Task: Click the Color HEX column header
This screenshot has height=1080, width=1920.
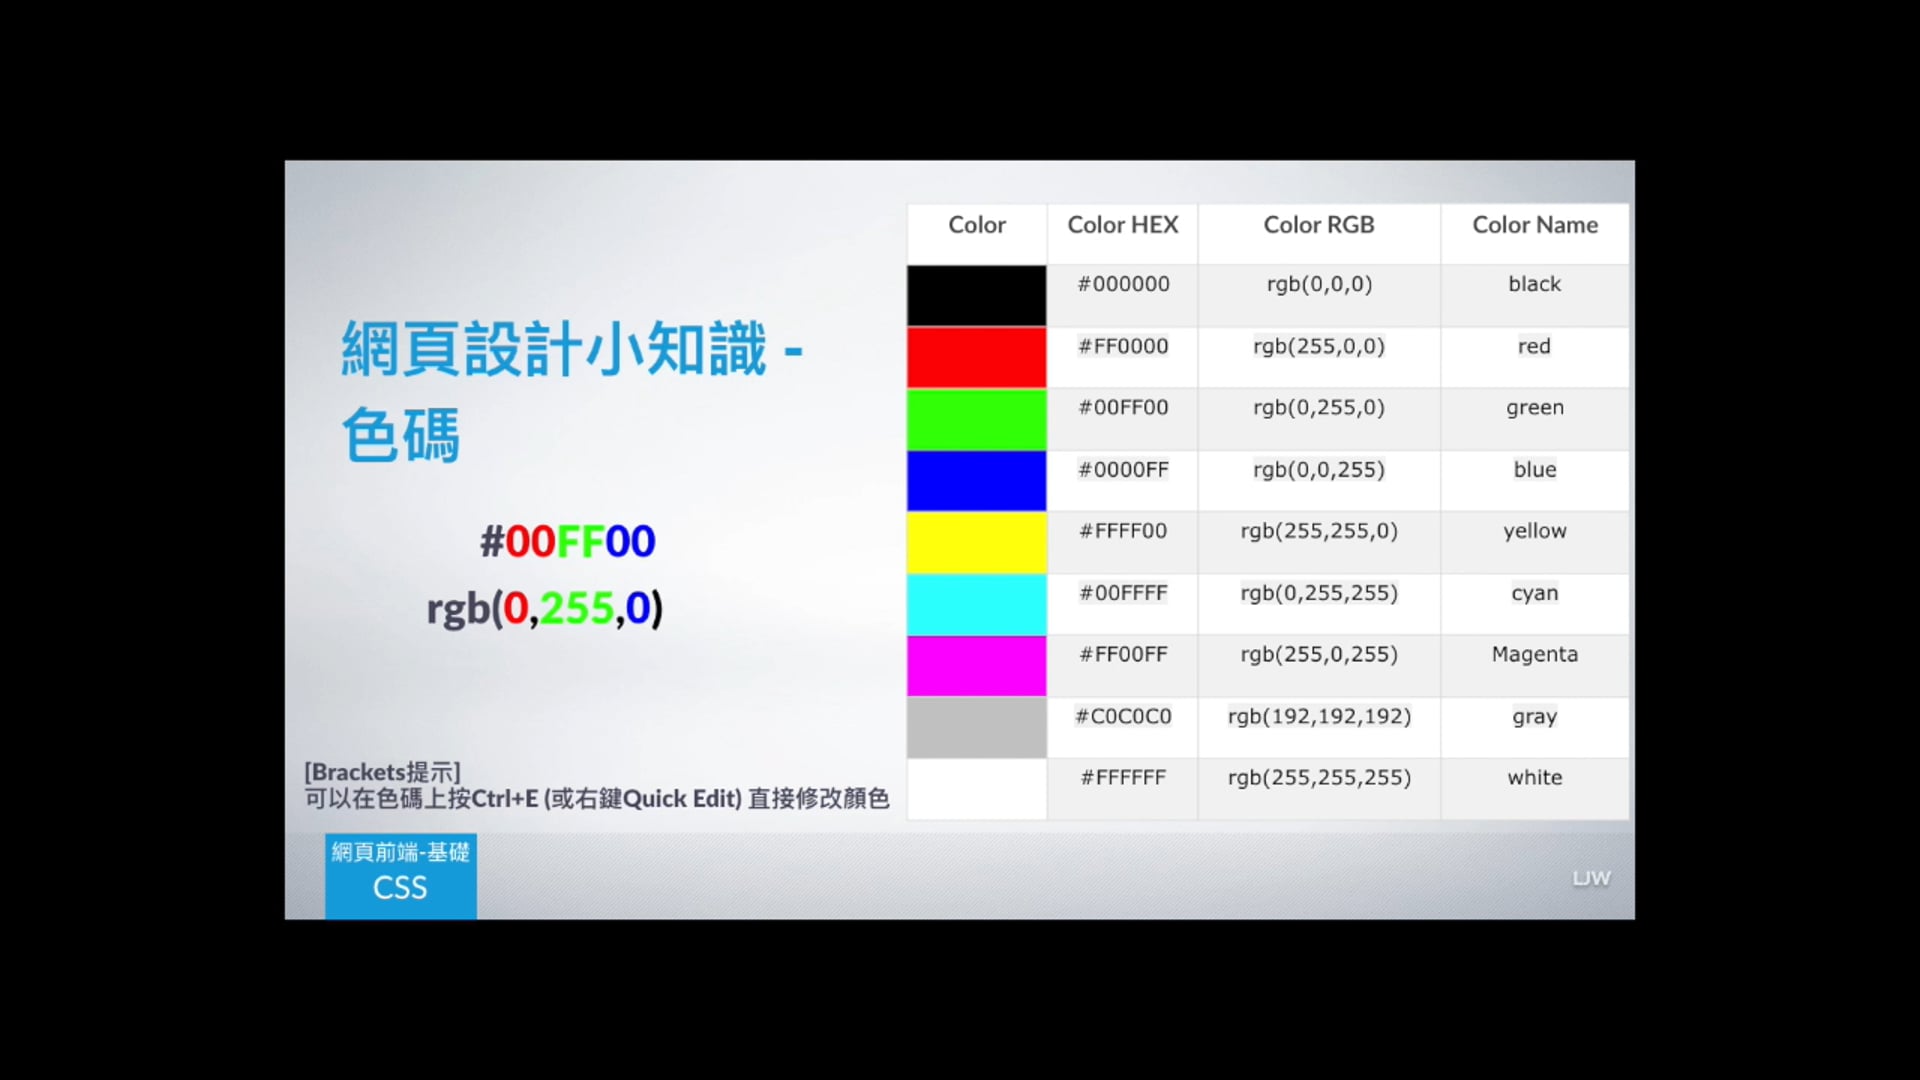Action: 1122,225
